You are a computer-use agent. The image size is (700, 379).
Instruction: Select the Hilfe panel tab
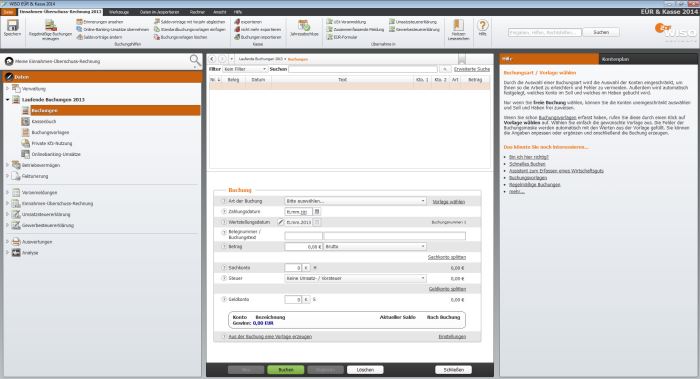(x=549, y=59)
